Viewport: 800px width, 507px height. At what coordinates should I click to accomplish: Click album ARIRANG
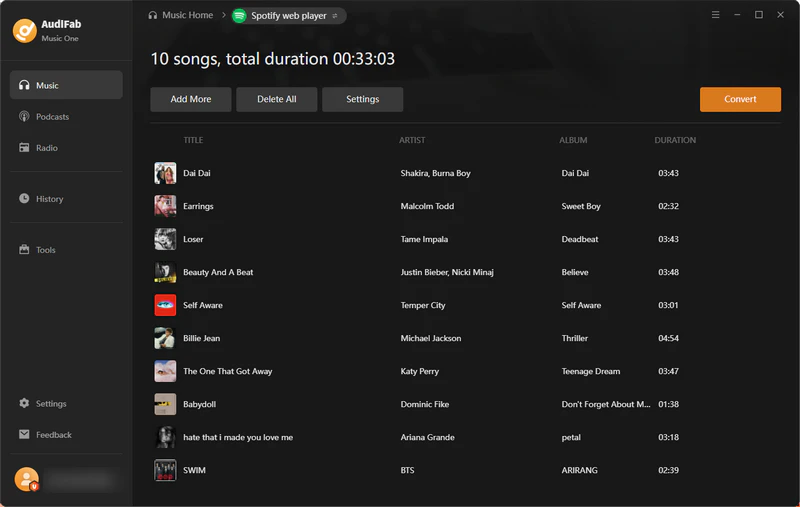pos(580,470)
